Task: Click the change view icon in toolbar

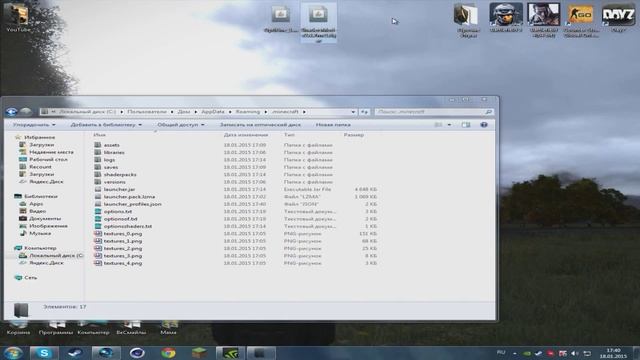Action: coord(438,125)
